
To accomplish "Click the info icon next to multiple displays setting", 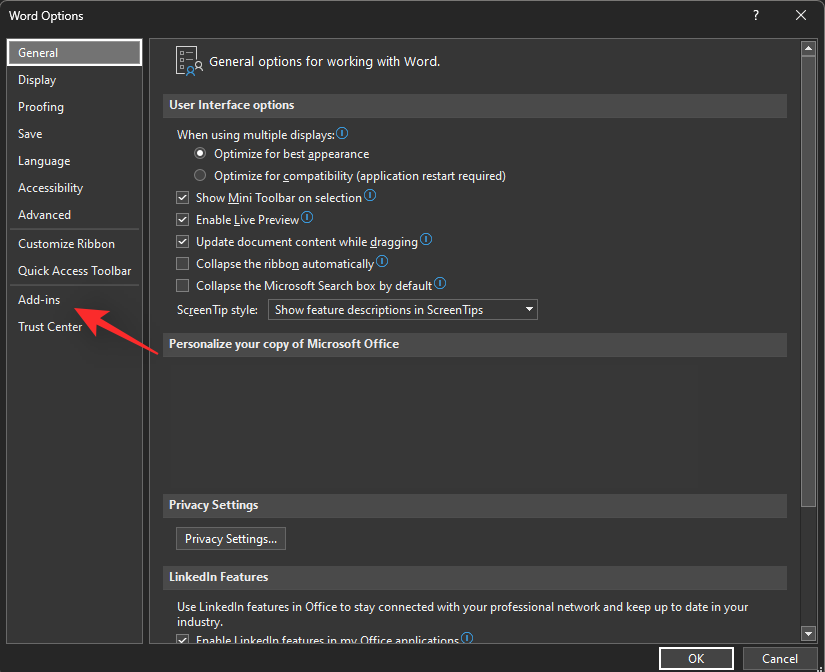I will pos(340,133).
